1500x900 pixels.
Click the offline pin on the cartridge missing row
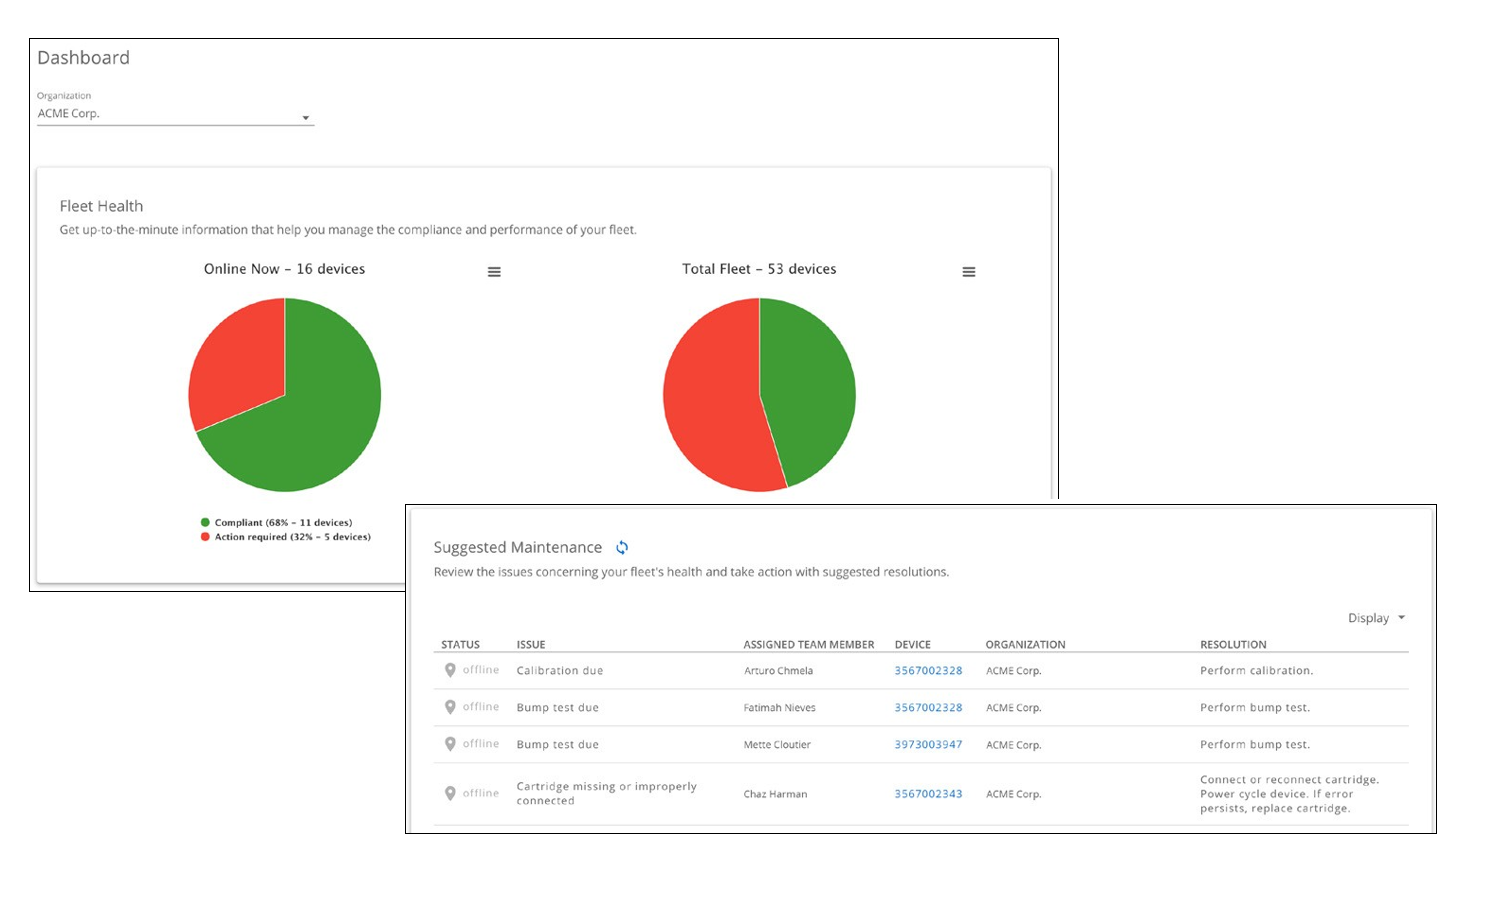click(x=450, y=793)
